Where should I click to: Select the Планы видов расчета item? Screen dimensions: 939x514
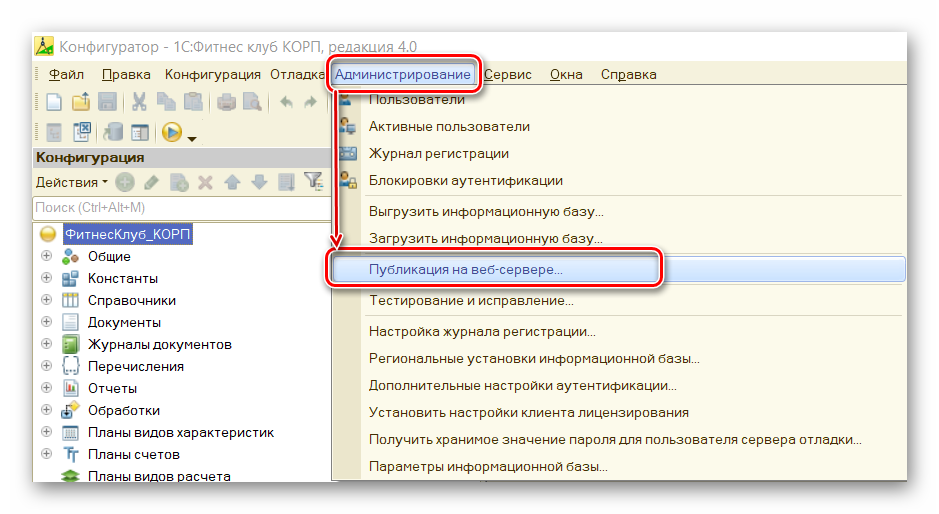coord(159,476)
